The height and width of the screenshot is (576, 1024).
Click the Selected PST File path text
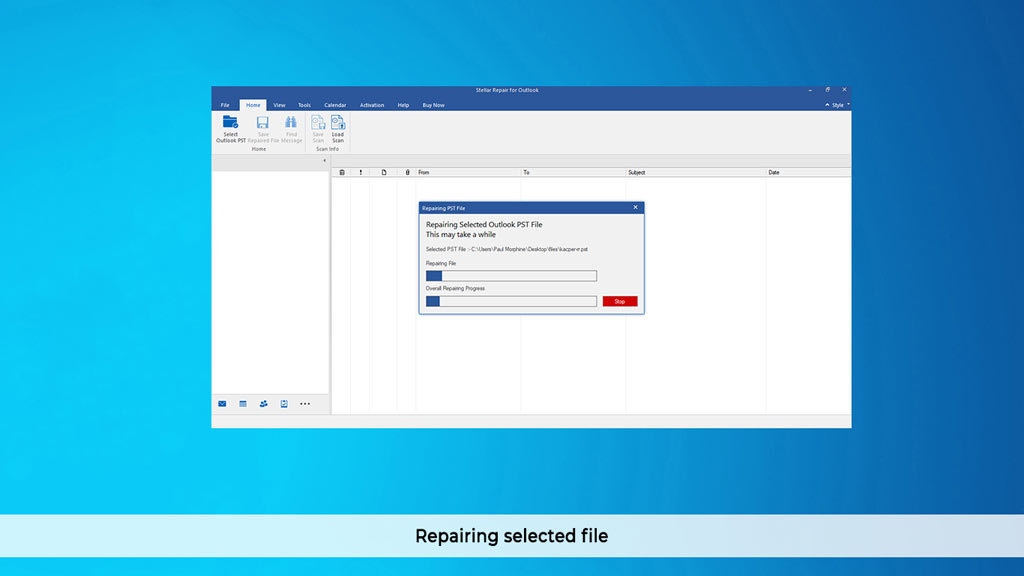point(507,249)
